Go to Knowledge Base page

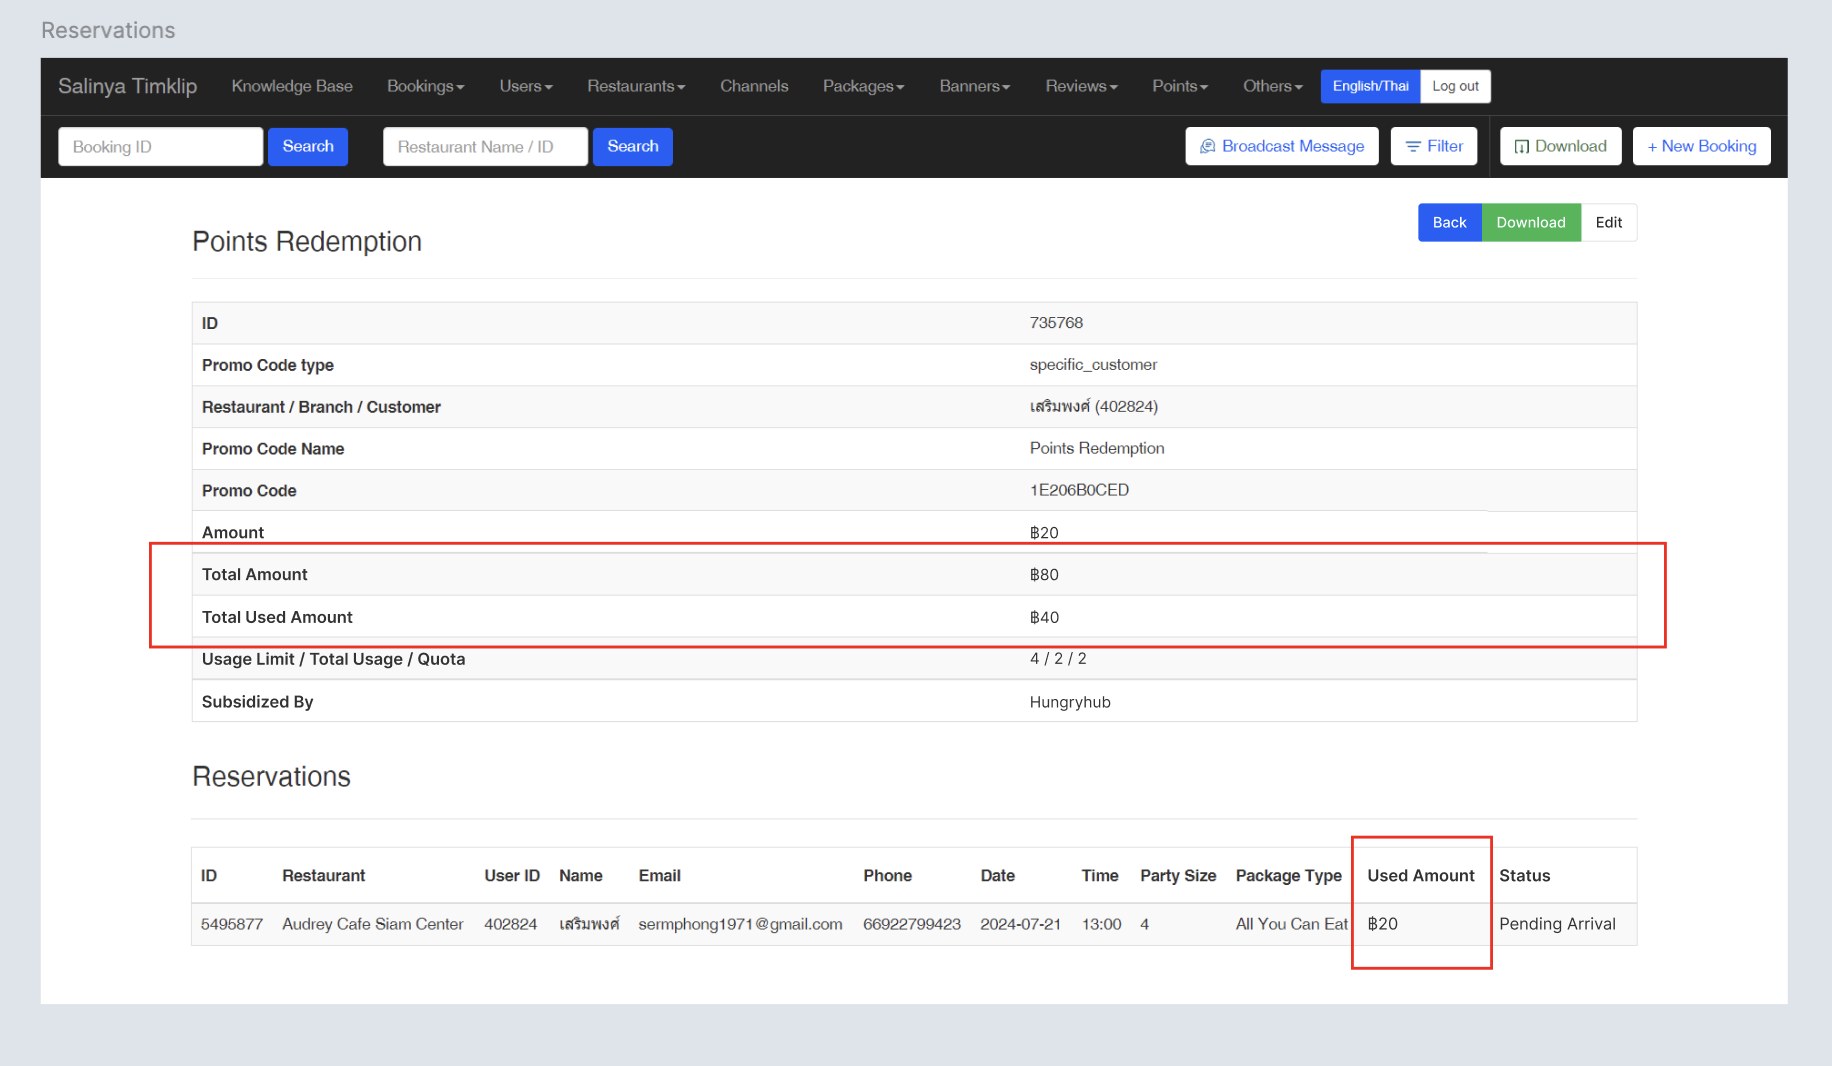292,86
